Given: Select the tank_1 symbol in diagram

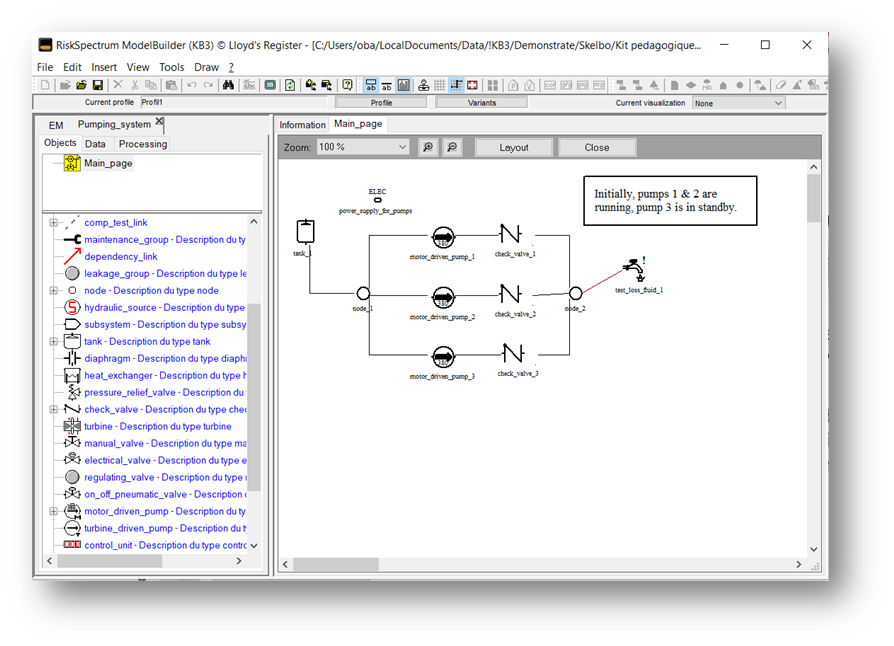Looking at the screenshot, I should pos(306,231).
